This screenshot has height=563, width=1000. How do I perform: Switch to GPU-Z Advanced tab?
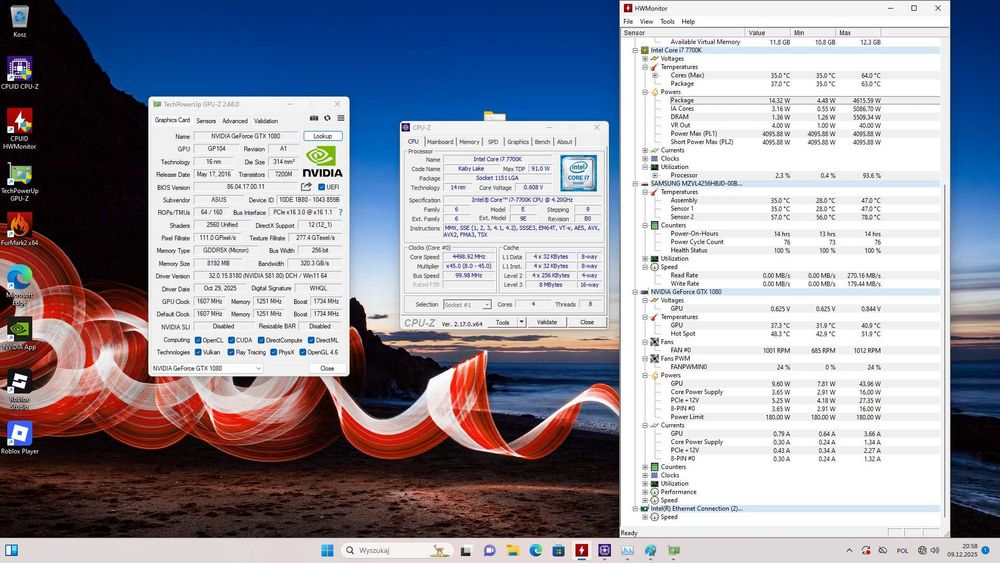(x=235, y=121)
